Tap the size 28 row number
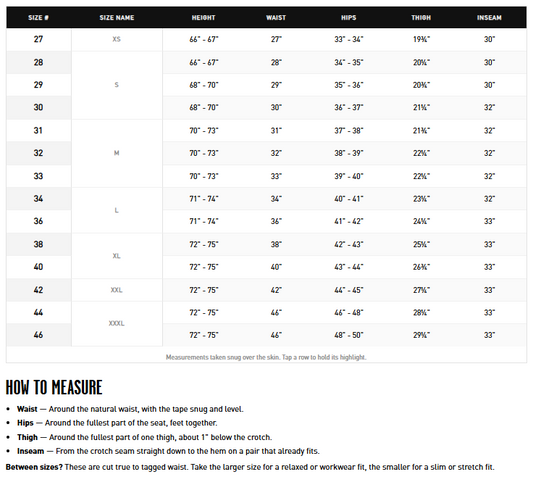 click(x=38, y=62)
